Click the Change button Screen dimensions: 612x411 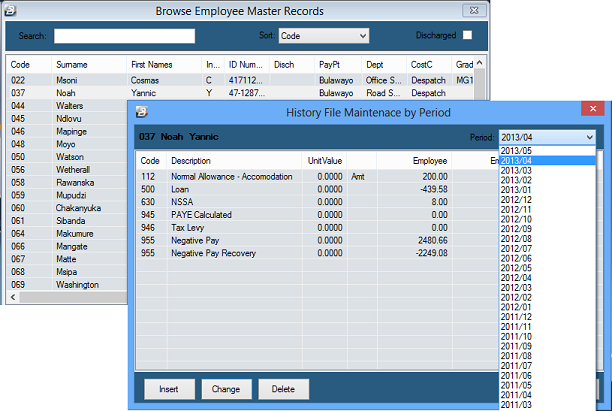tap(226, 389)
